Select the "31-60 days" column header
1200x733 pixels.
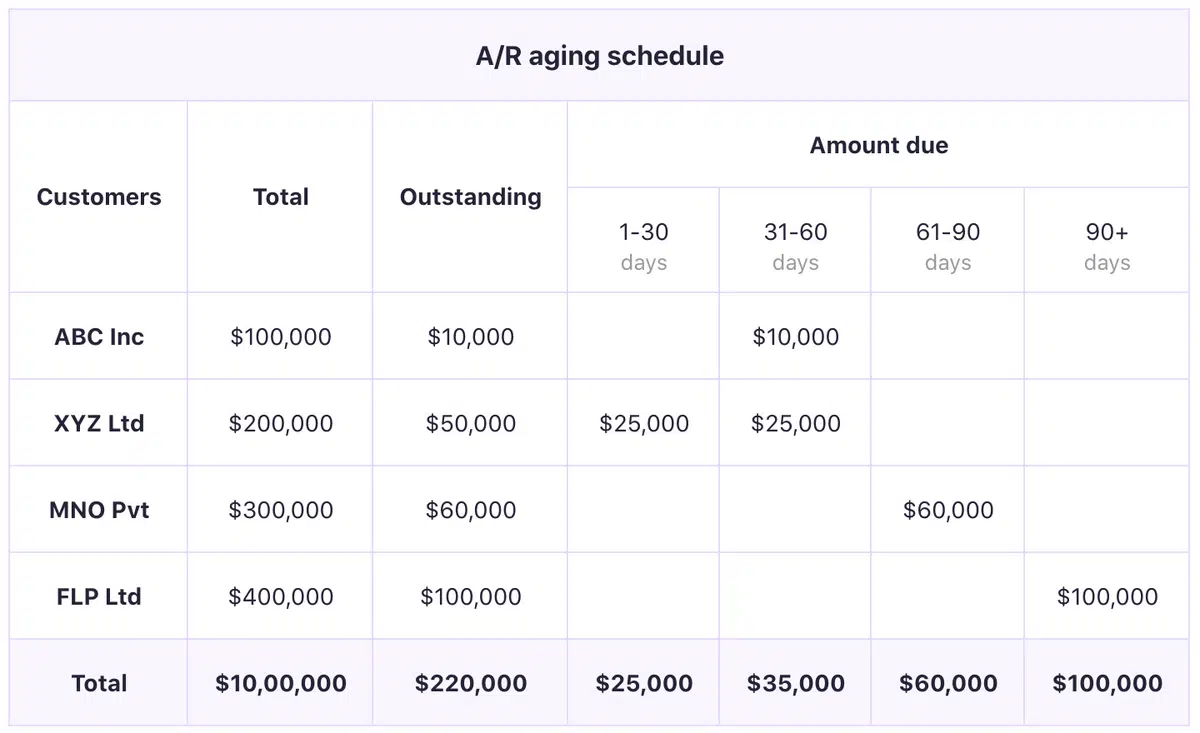point(795,246)
